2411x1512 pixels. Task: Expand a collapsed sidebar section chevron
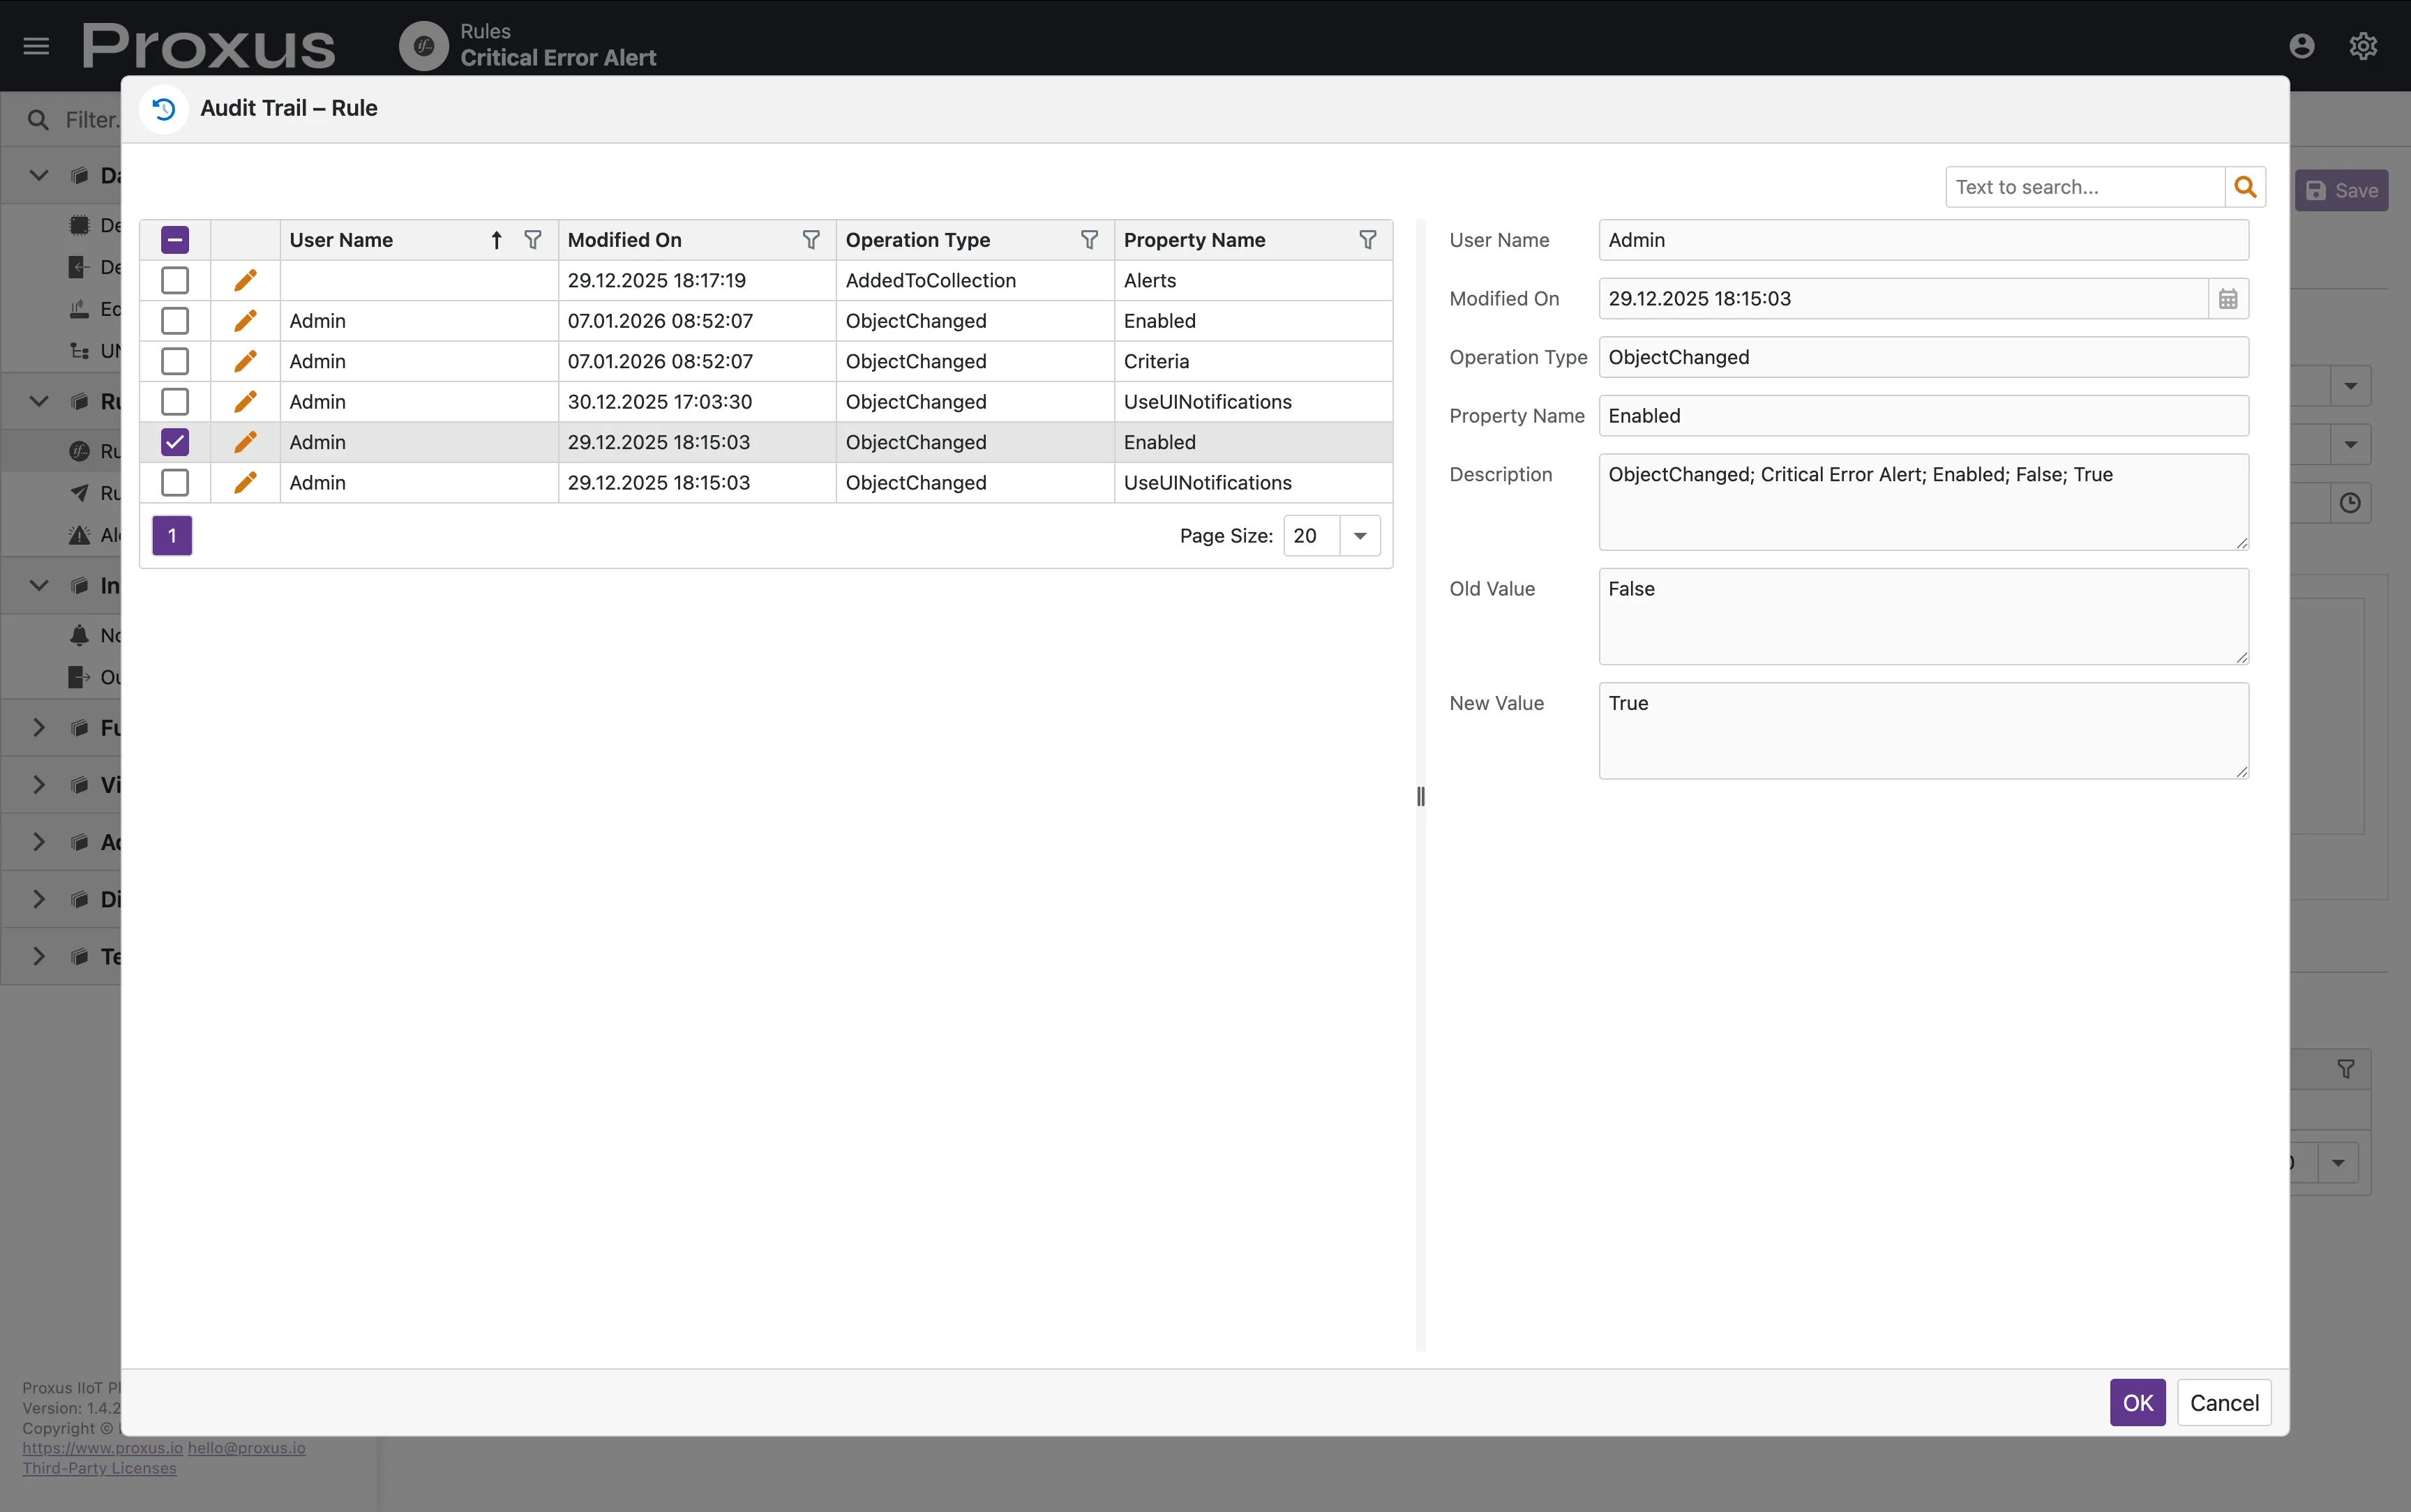(x=39, y=727)
